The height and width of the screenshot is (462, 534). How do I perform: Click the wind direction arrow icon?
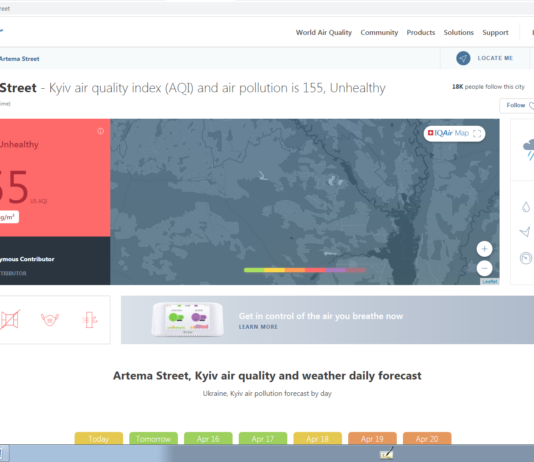point(525,232)
